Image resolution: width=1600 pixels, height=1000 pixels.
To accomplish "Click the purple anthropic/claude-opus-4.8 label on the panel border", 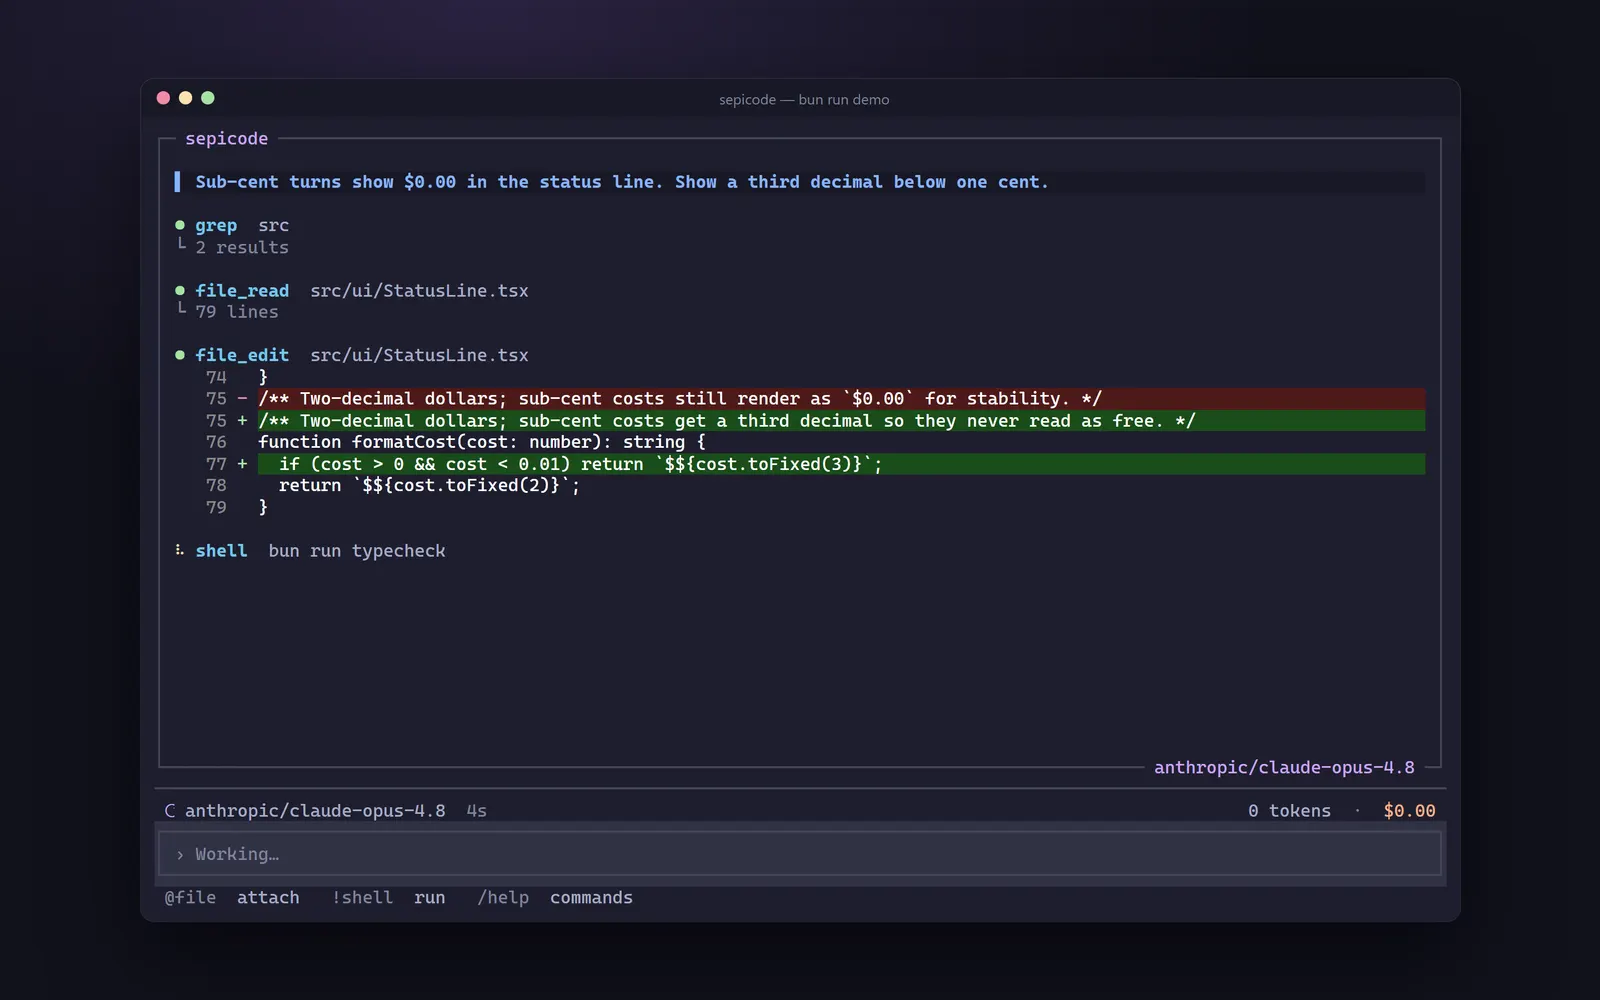I will tap(1284, 767).
